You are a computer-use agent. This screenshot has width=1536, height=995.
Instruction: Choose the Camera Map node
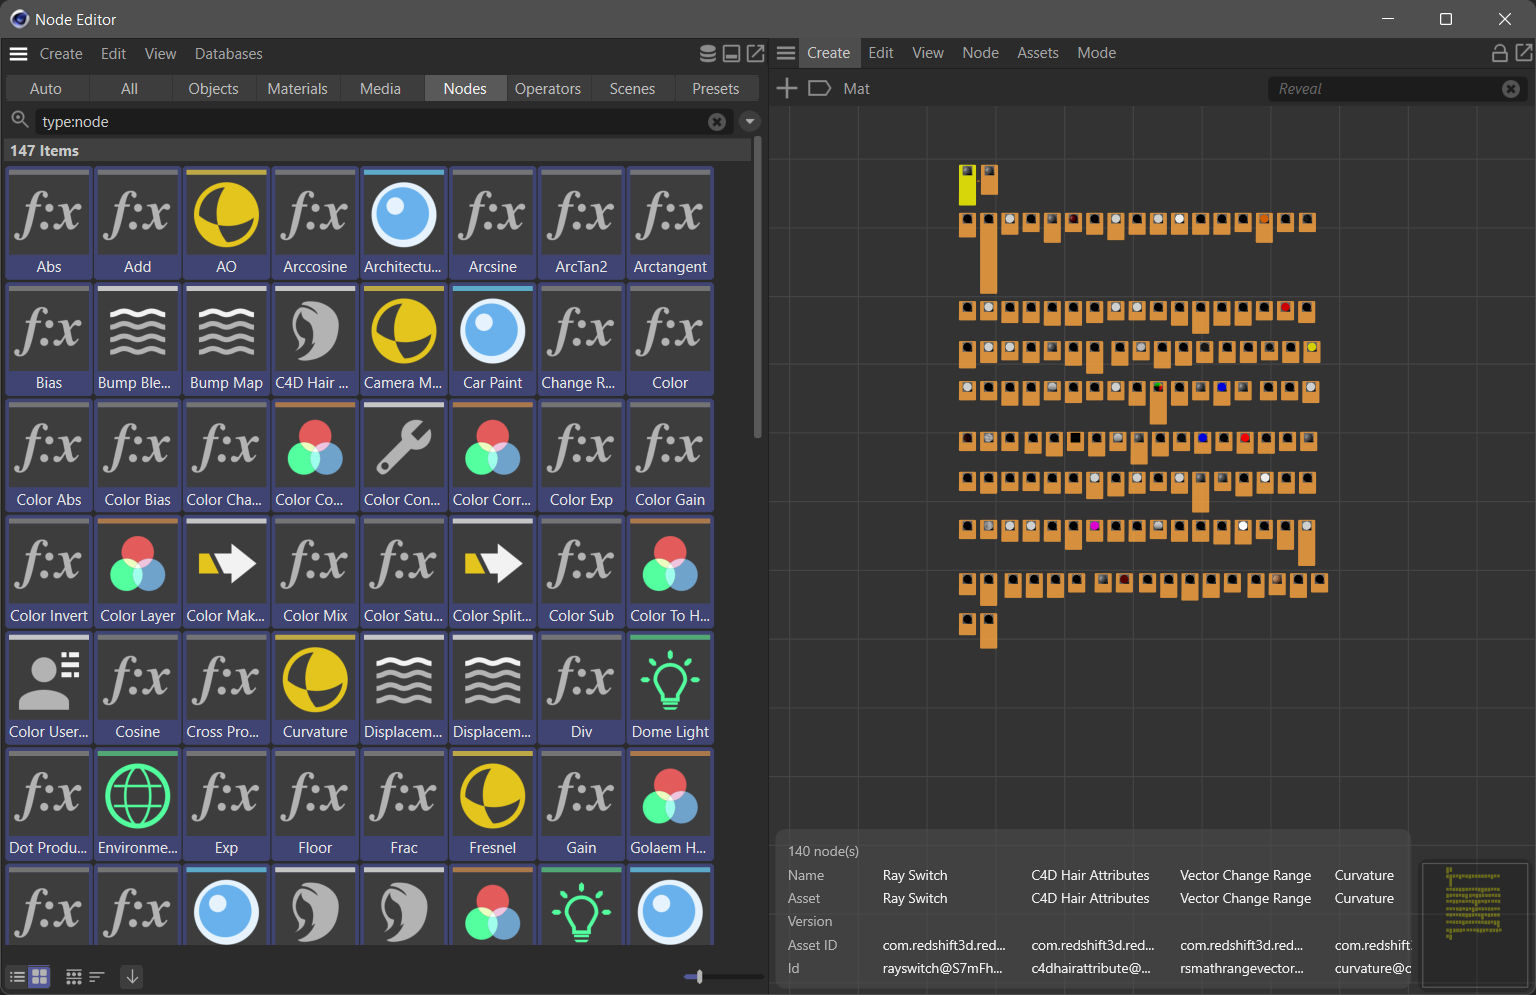[404, 339]
